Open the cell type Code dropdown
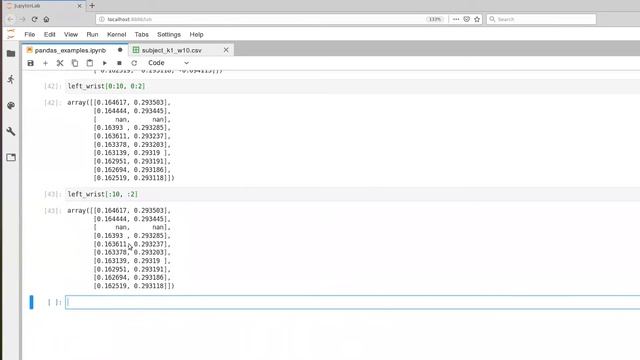Screen dimensions: 640x360 pyautogui.click(x=168, y=63)
